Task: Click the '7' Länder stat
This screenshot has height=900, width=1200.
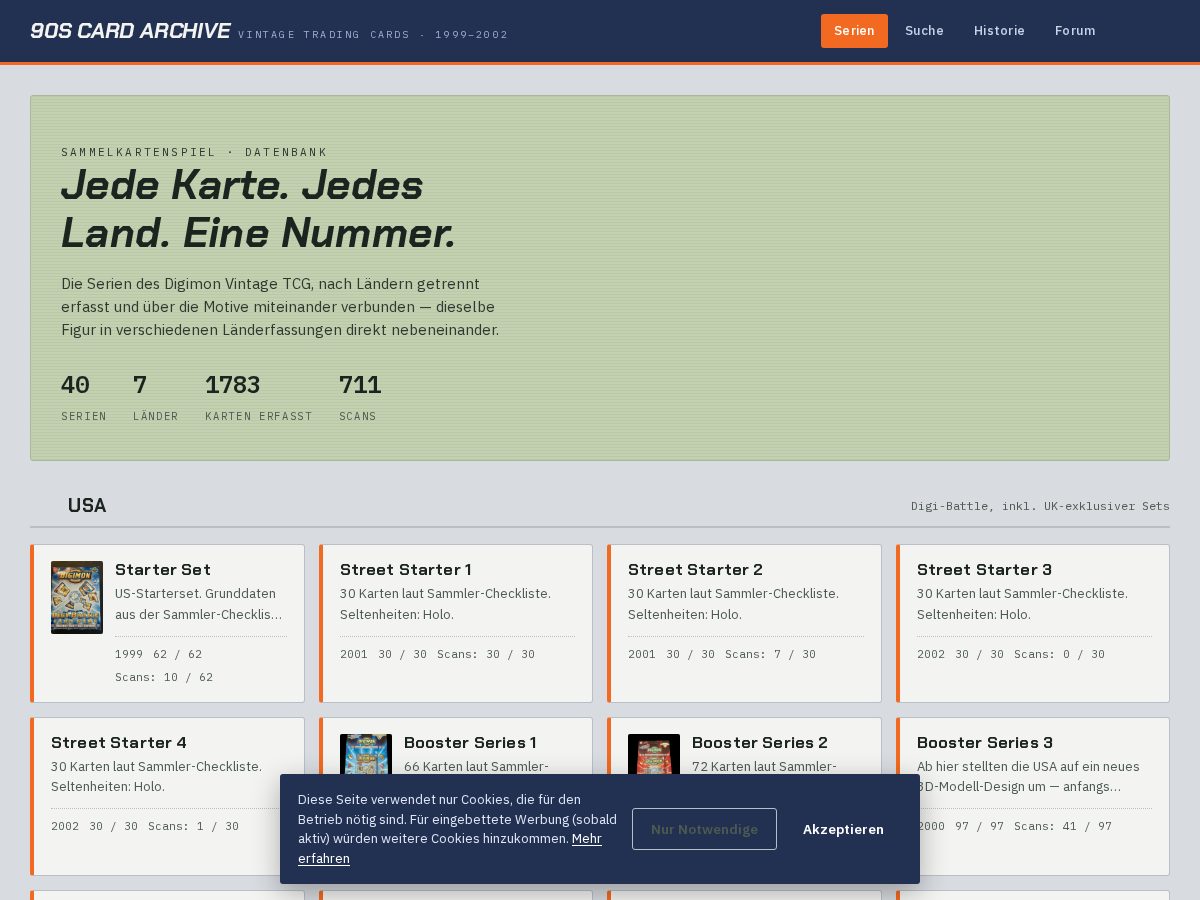Action: 155,397
